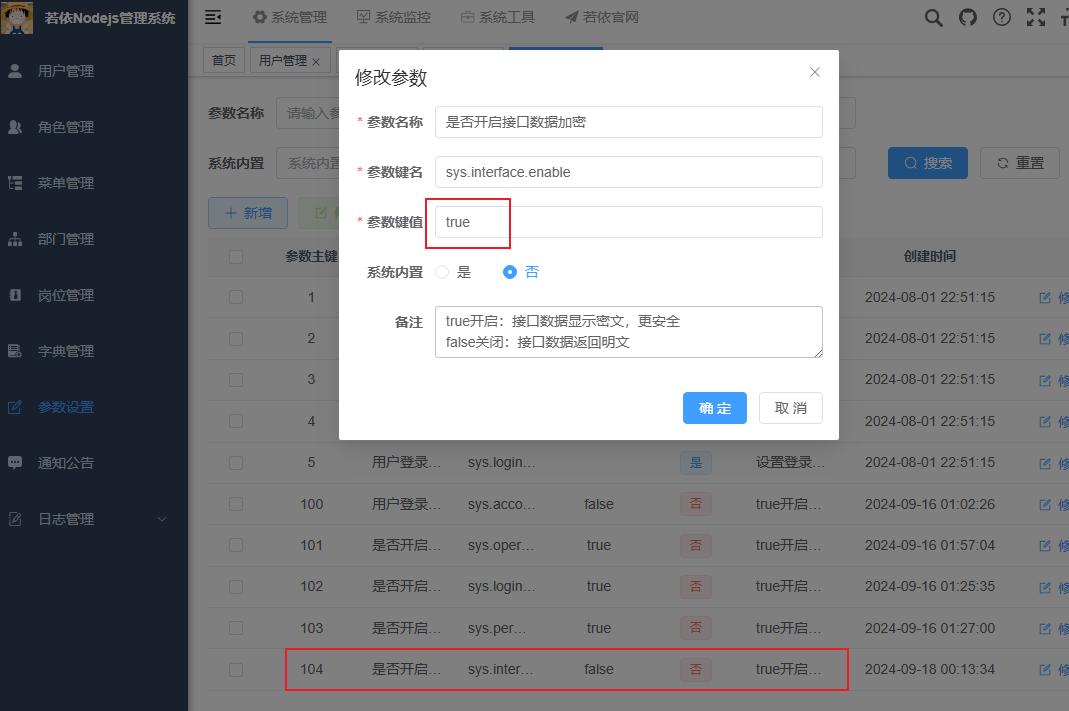Select the search magnifier icon in header
This screenshot has width=1069, height=711.
click(933, 17)
